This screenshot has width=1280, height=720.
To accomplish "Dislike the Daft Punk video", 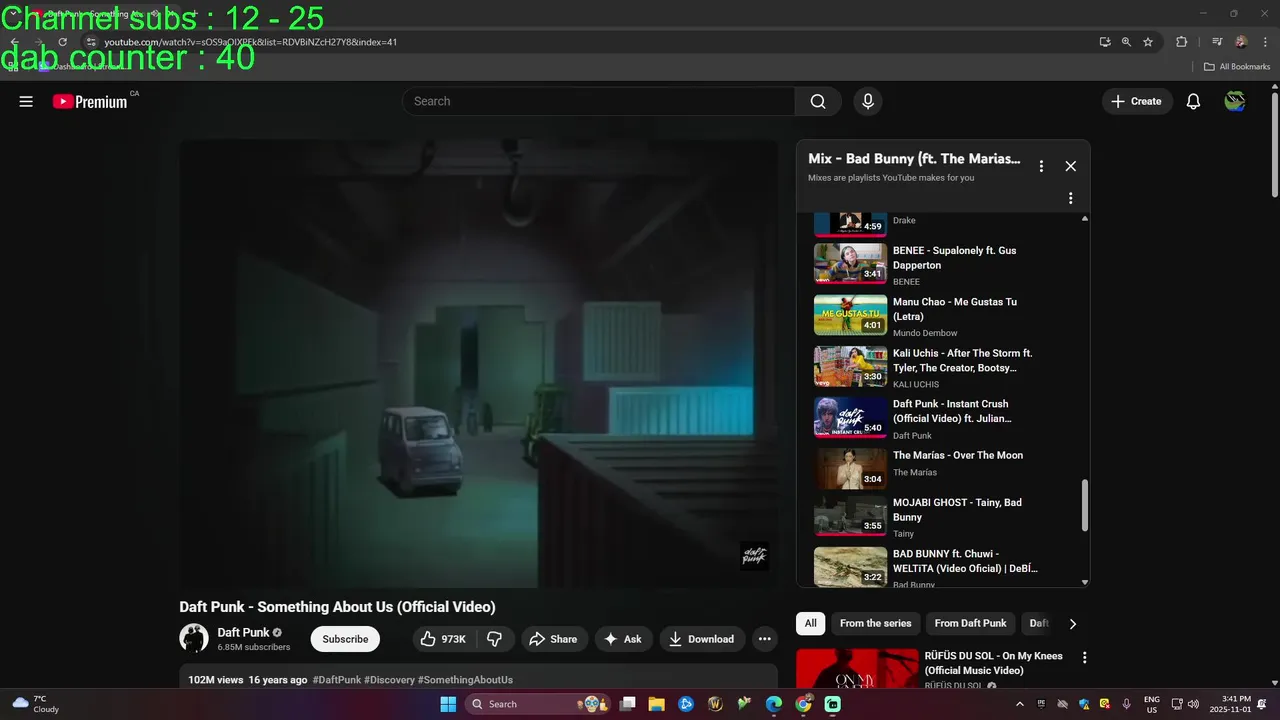I will (x=495, y=639).
